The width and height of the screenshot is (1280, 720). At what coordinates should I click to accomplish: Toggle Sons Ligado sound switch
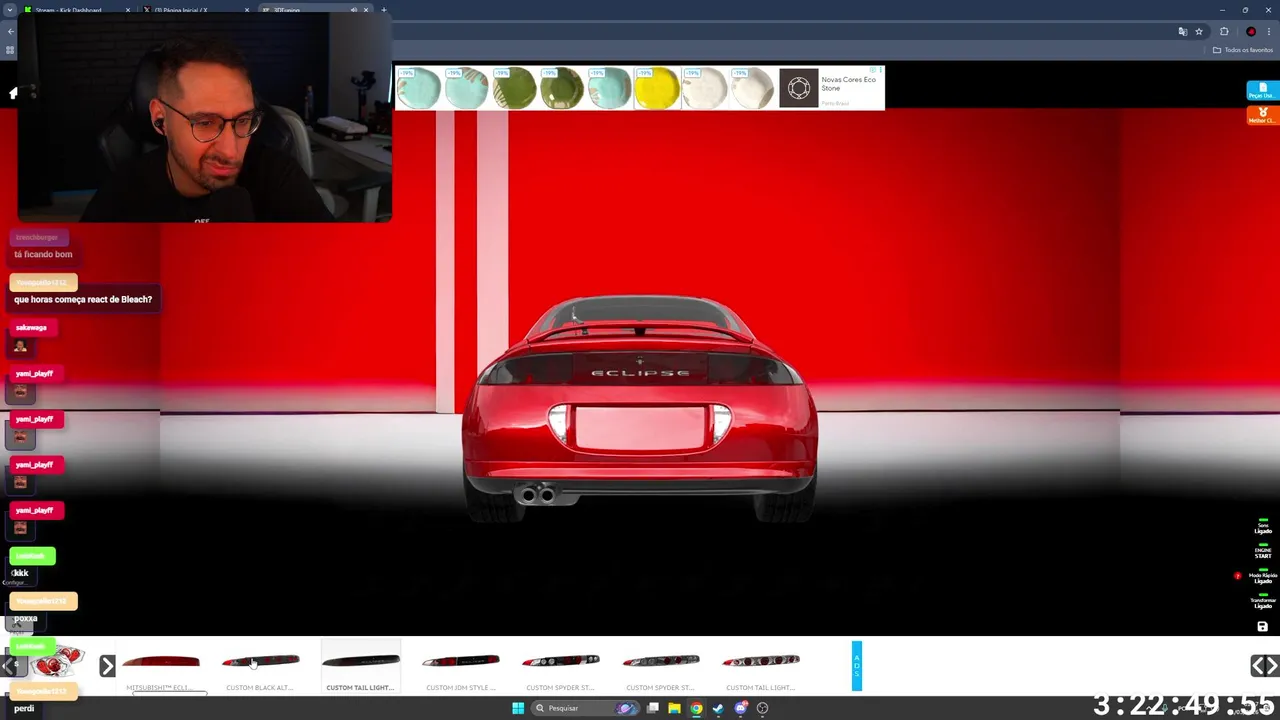(x=1263, y=526)
